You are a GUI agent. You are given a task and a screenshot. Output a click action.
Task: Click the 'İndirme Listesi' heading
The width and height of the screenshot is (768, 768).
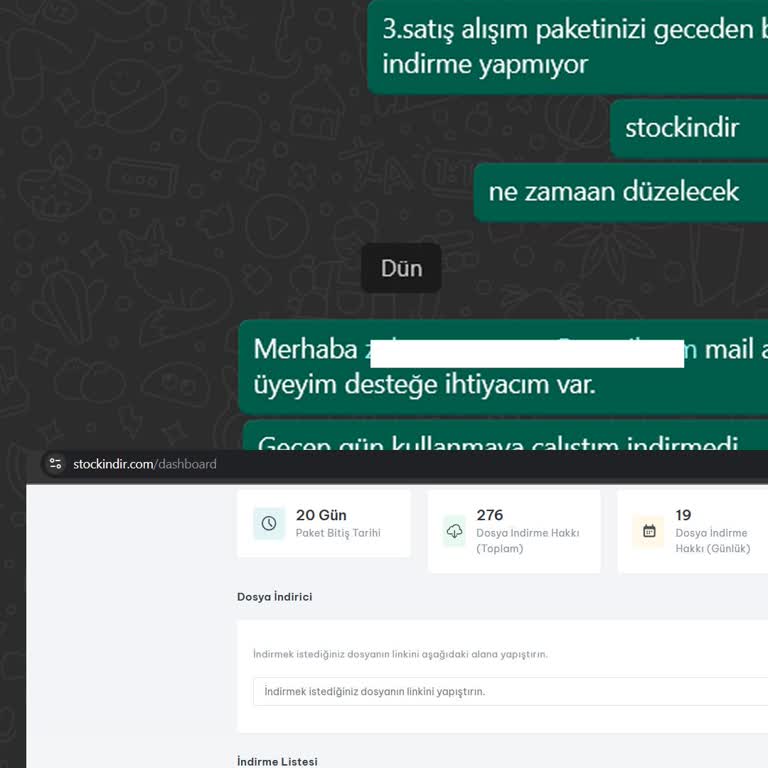(x=277, y=761)
